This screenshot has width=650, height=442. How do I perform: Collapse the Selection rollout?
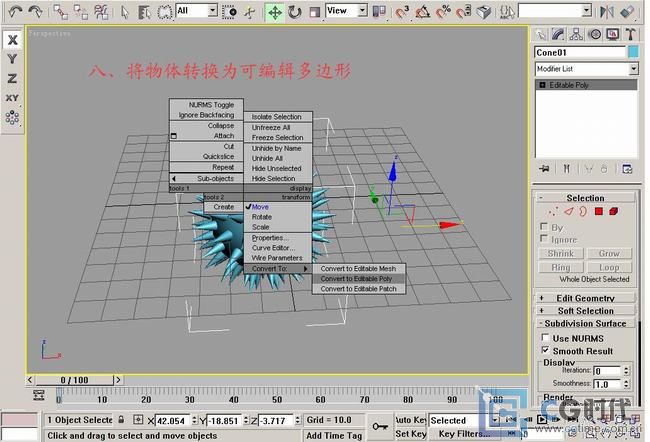[585, 198]
